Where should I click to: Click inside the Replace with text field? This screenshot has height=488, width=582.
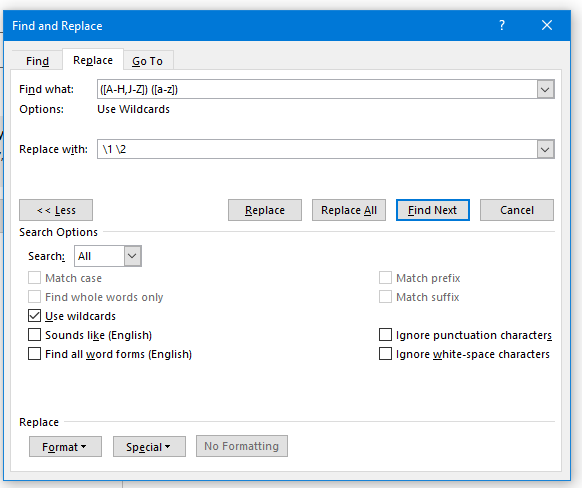[x=317, y=150]
